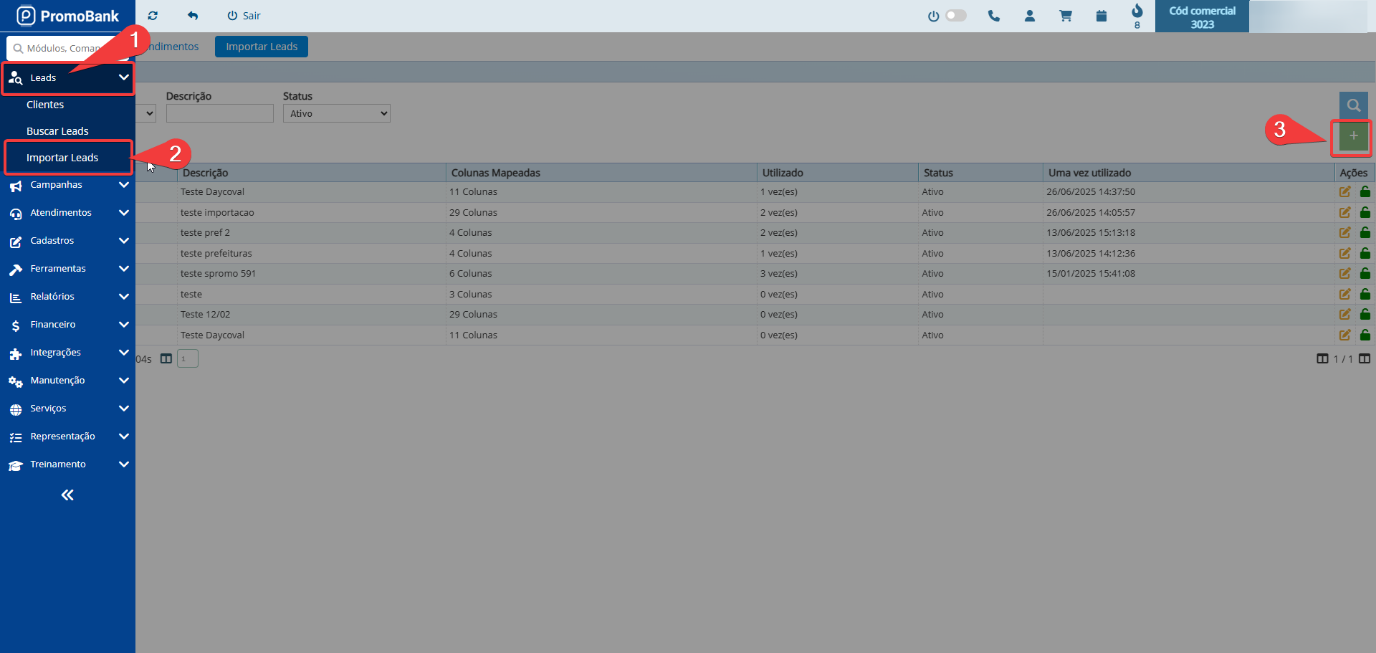Click the refresh icon in top bar
This screenshot has width=1376, height=653.
[x=153, y=16]
